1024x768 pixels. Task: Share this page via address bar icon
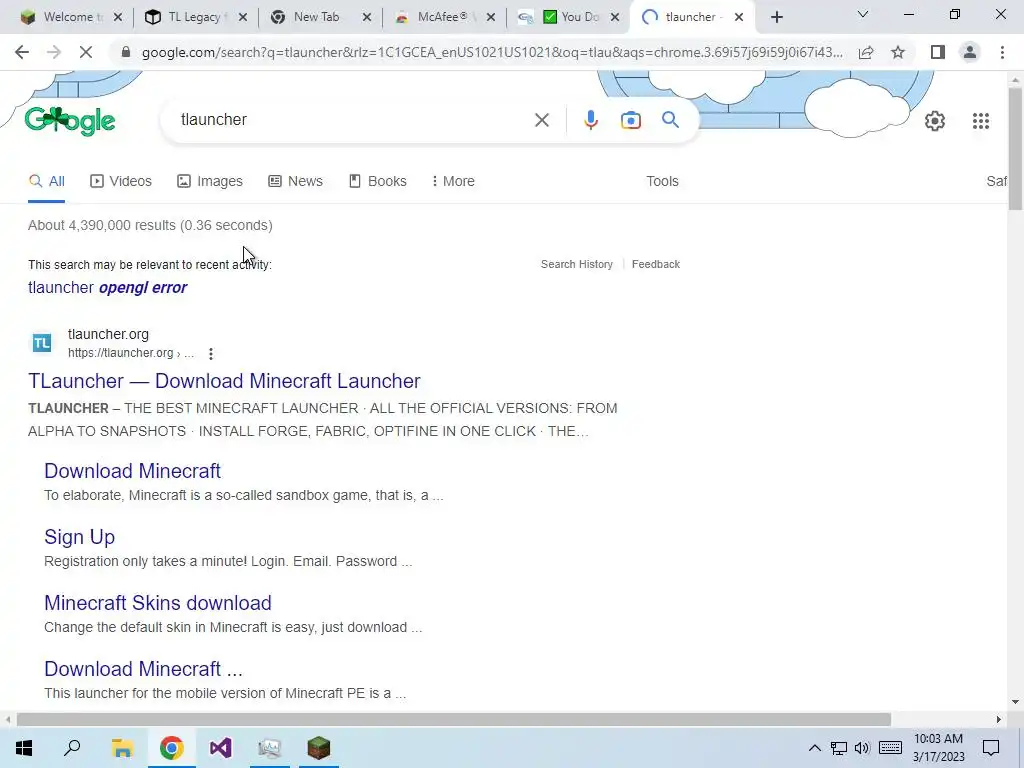click(866, 52)
